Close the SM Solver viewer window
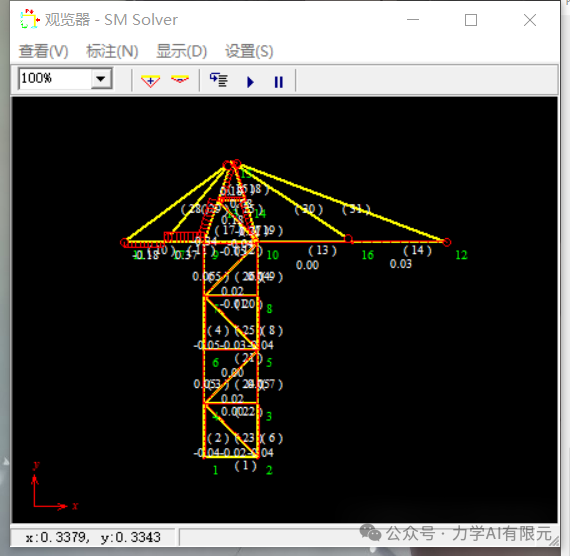 point(530,20)
